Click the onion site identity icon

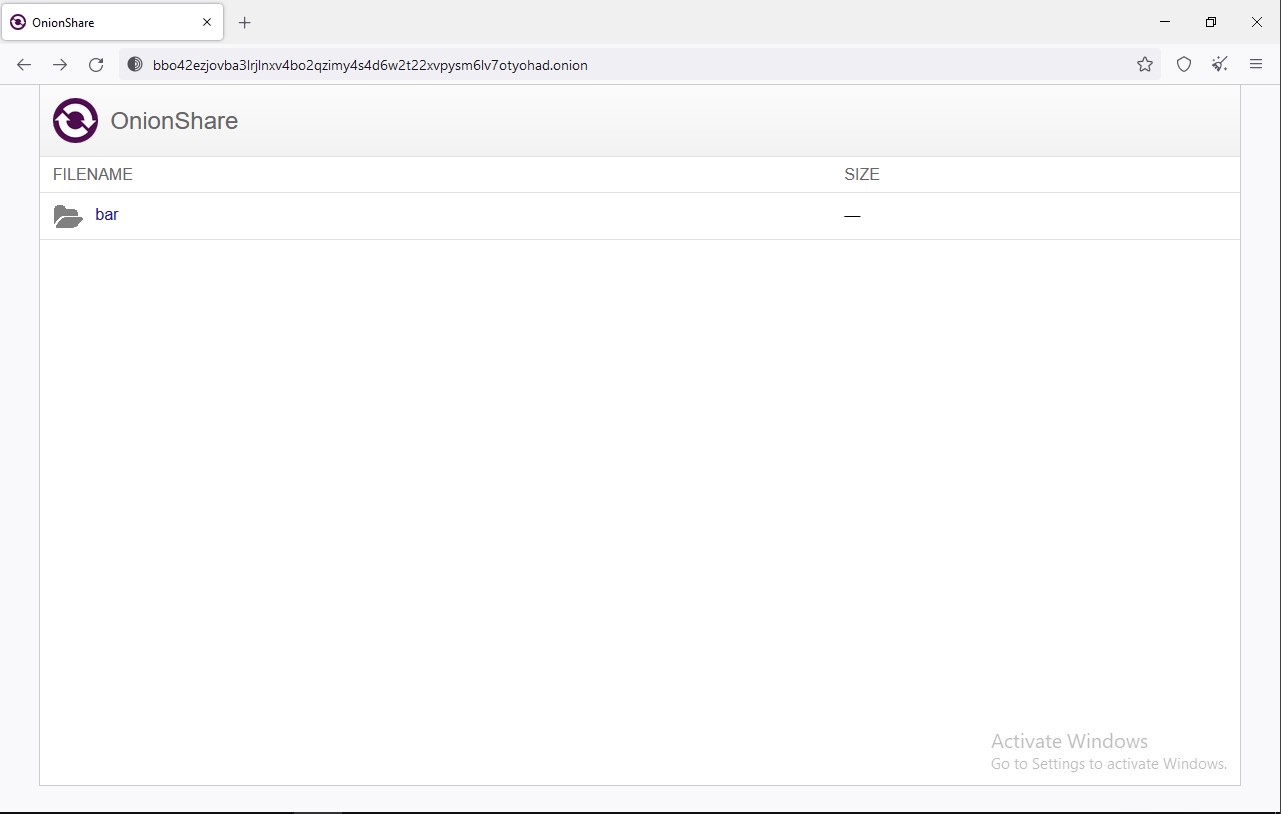pyautogui.click(x=135, y=65)
